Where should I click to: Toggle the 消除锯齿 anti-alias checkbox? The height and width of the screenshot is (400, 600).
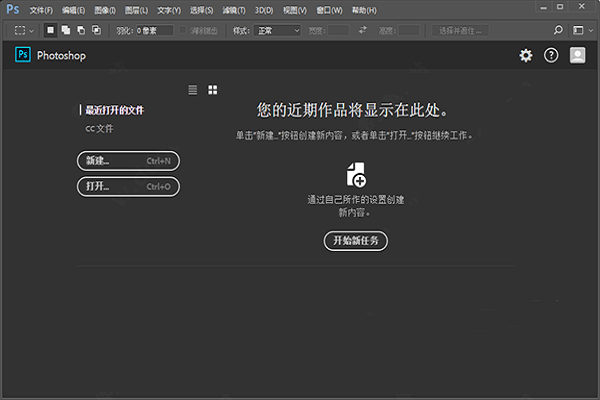pyautogui.click(x=182, y=30)
